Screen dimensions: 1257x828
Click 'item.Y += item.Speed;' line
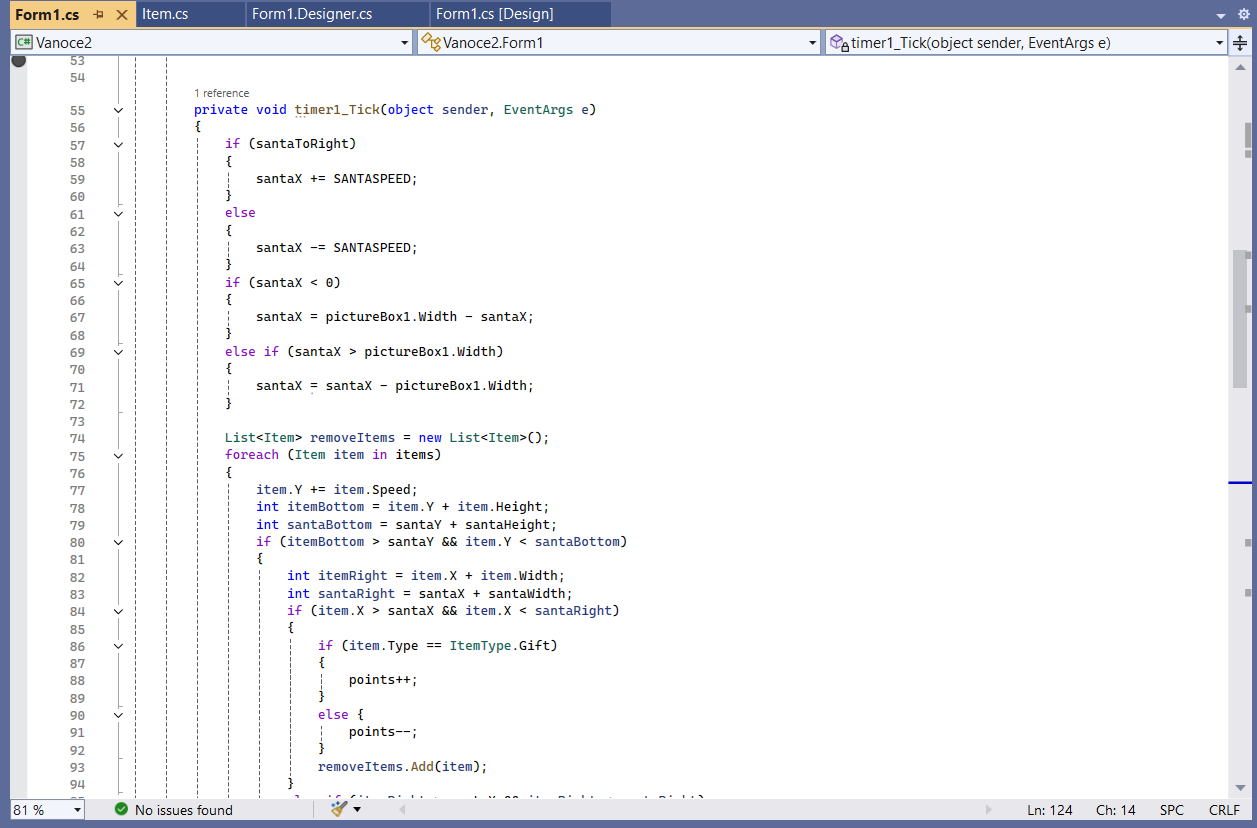337,490
